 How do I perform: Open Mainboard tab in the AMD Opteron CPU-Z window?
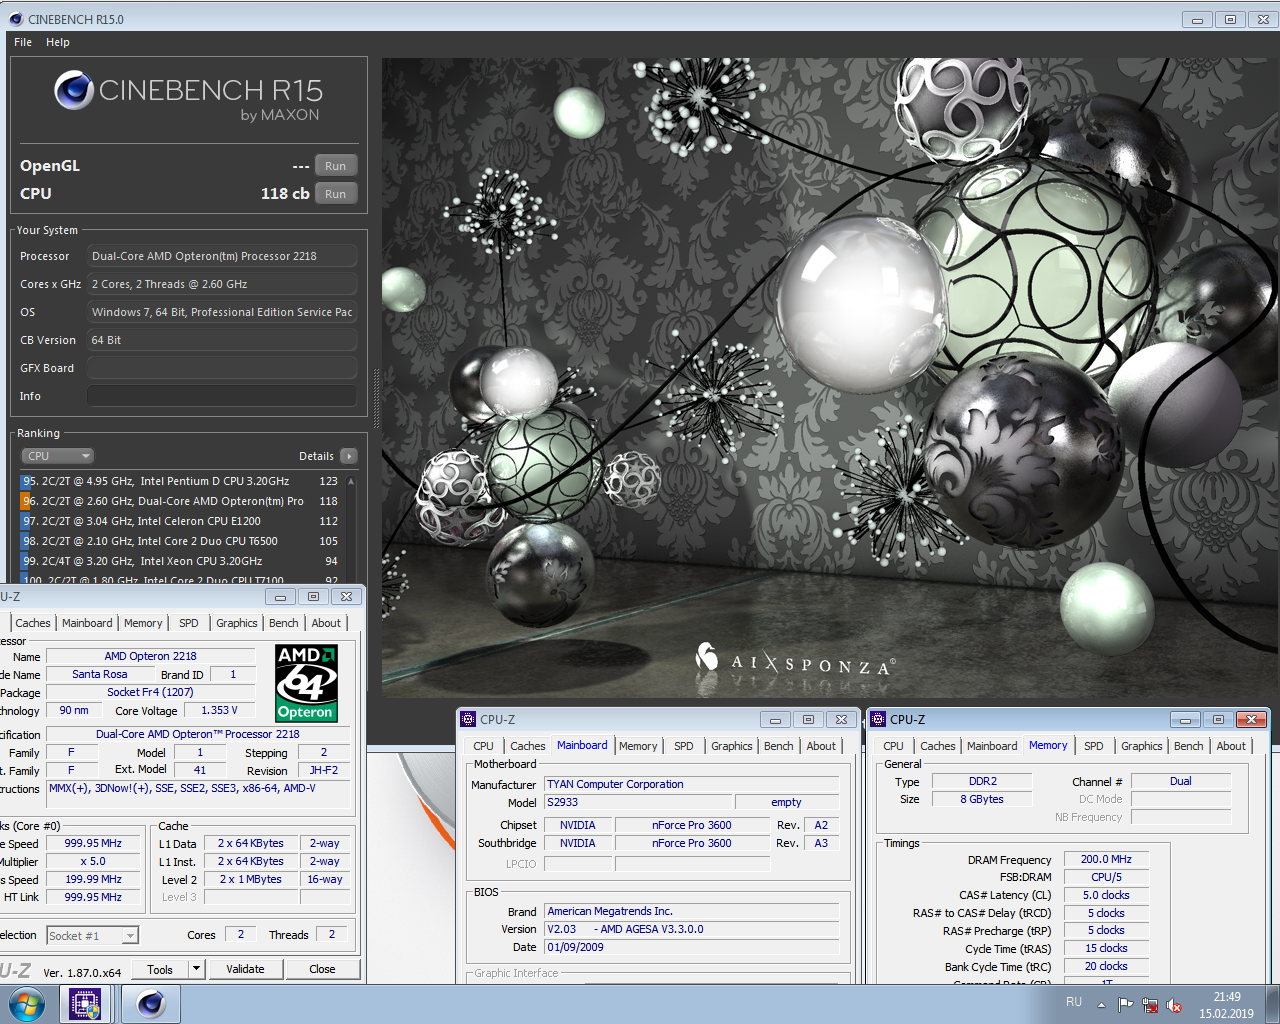click(x=87, y=623)
